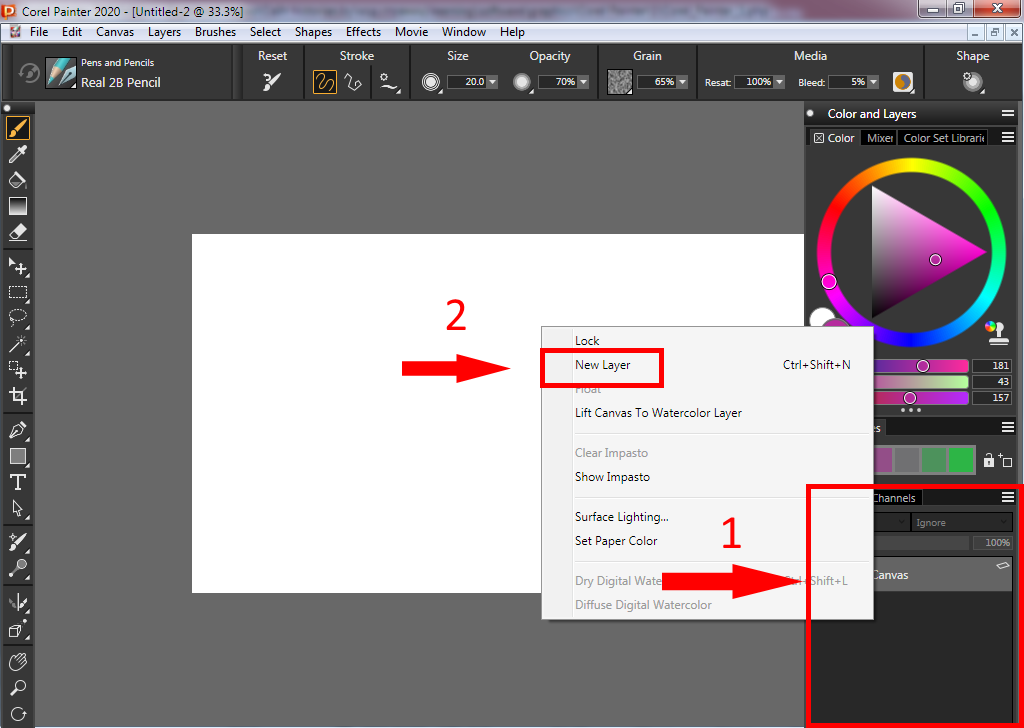
Task: Select the Dropper tool in toolbox
Action: tap(17, 154)
